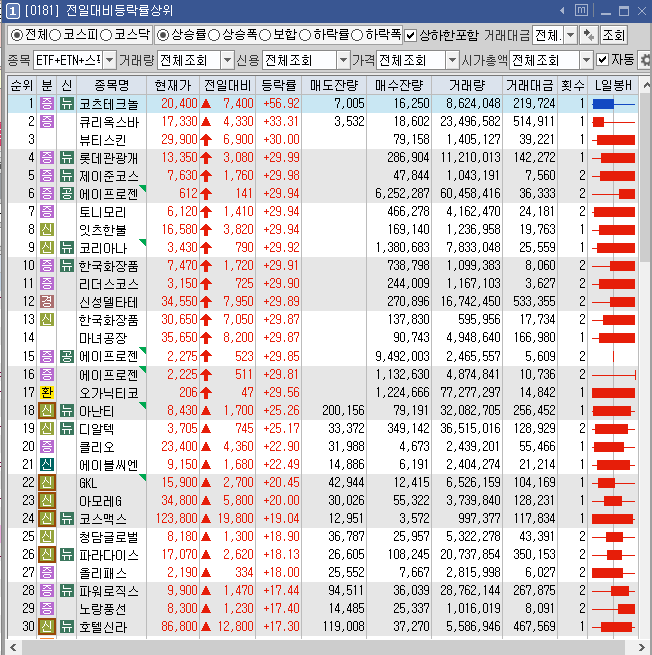Click the 뉴 news badge in 롯데관광개 row
Screen dimensions: 652x655
[67, 158]
